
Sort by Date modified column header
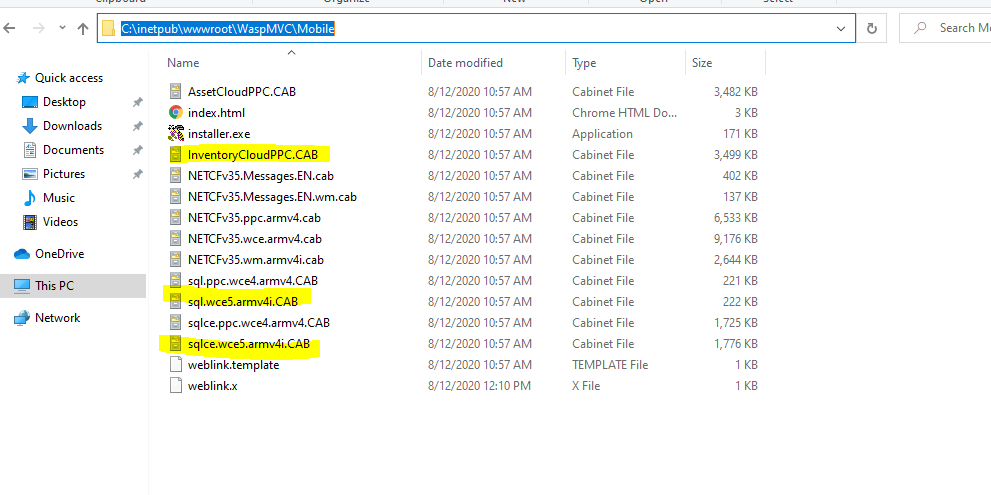tap(465, 63)
